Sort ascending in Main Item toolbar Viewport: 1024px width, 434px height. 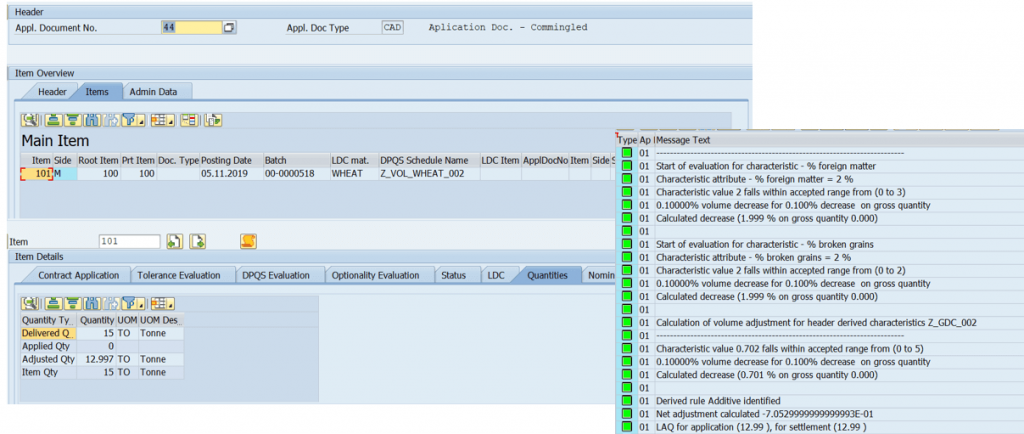[x=54, y=120]
